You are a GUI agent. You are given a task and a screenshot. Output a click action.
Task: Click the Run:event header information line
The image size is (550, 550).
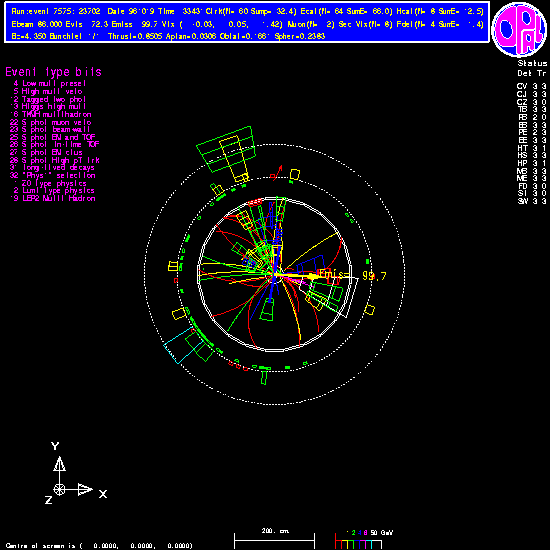click(x=247, y=11)
